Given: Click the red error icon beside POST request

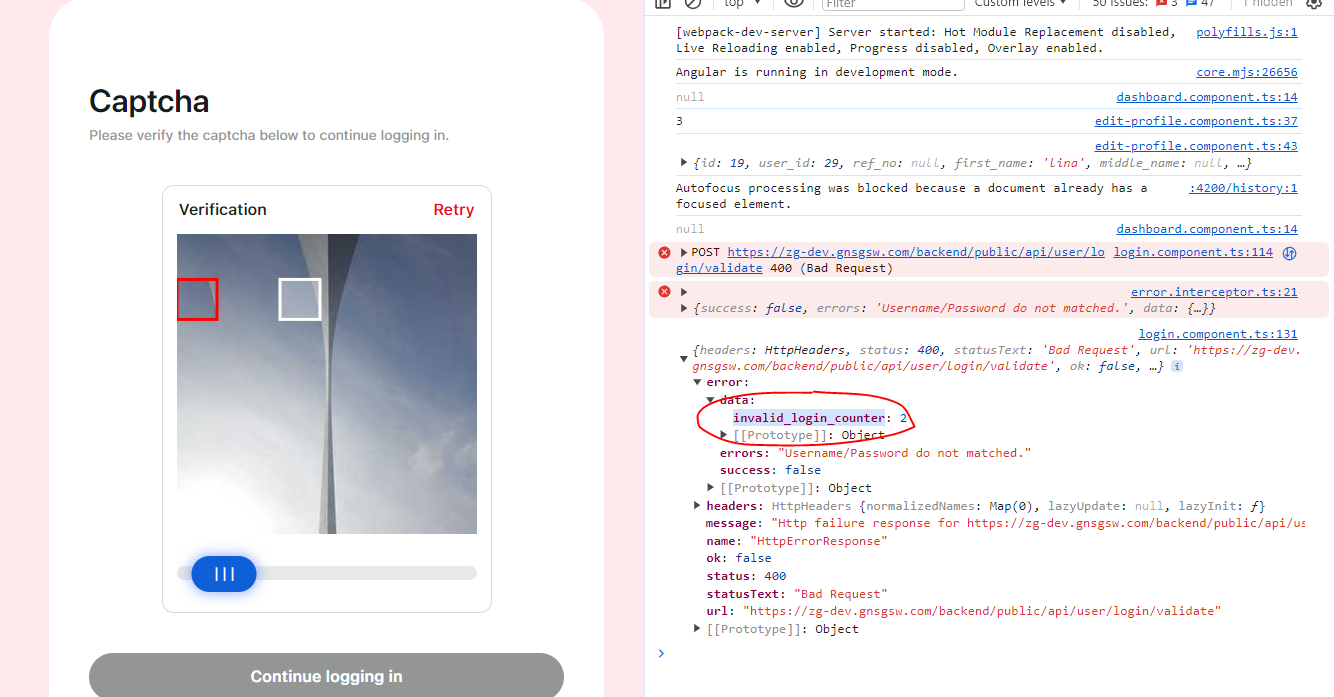Looking at the screenshot, I should click(664, 253).
